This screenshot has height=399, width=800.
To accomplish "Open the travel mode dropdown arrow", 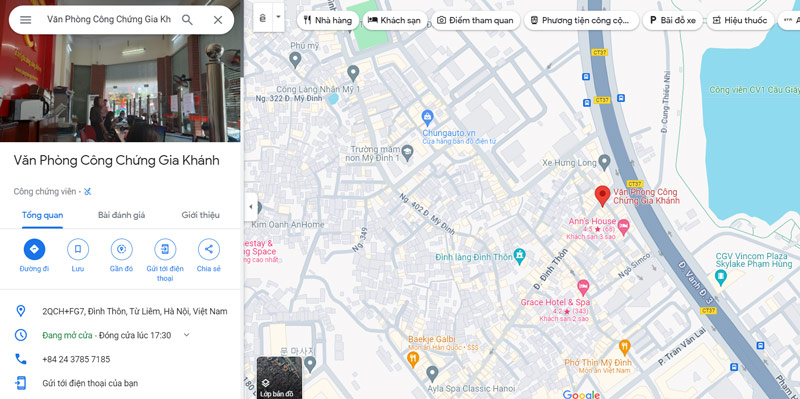I will coord(279,17).
